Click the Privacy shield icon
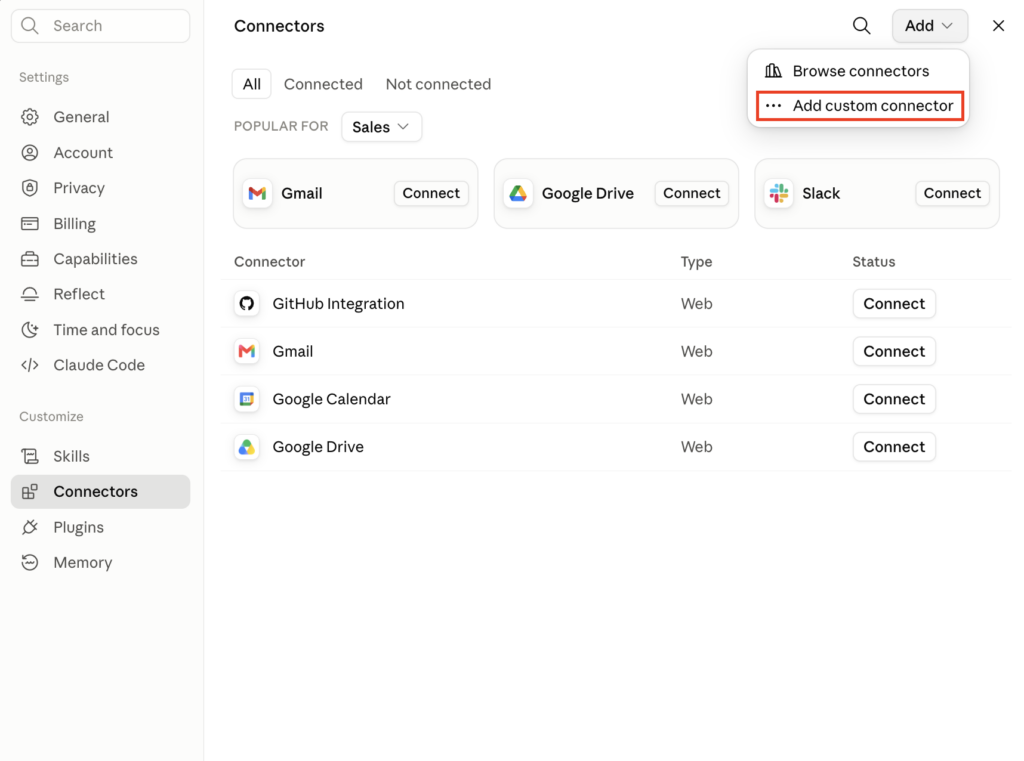This screenshot has width=1024, height=761. (29, 188)
